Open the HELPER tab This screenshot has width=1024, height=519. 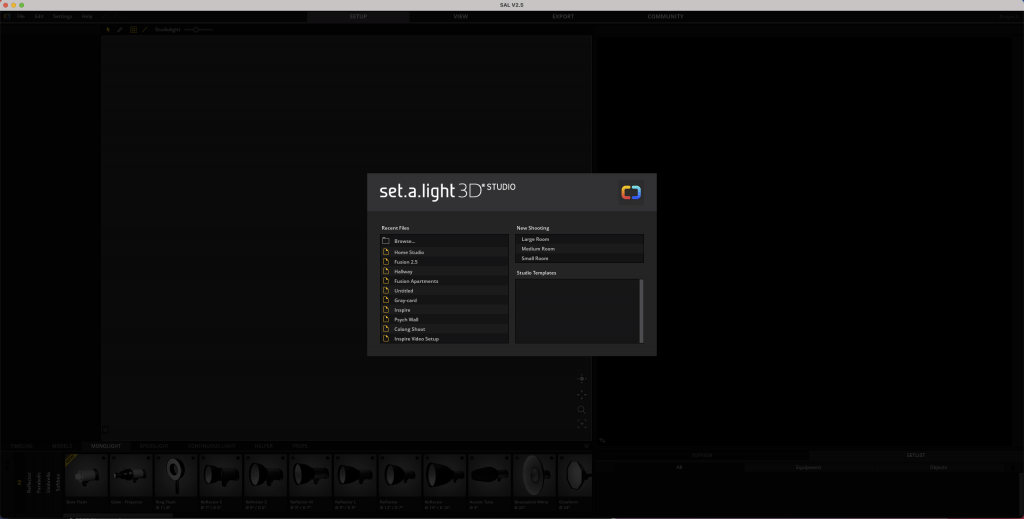264,446
